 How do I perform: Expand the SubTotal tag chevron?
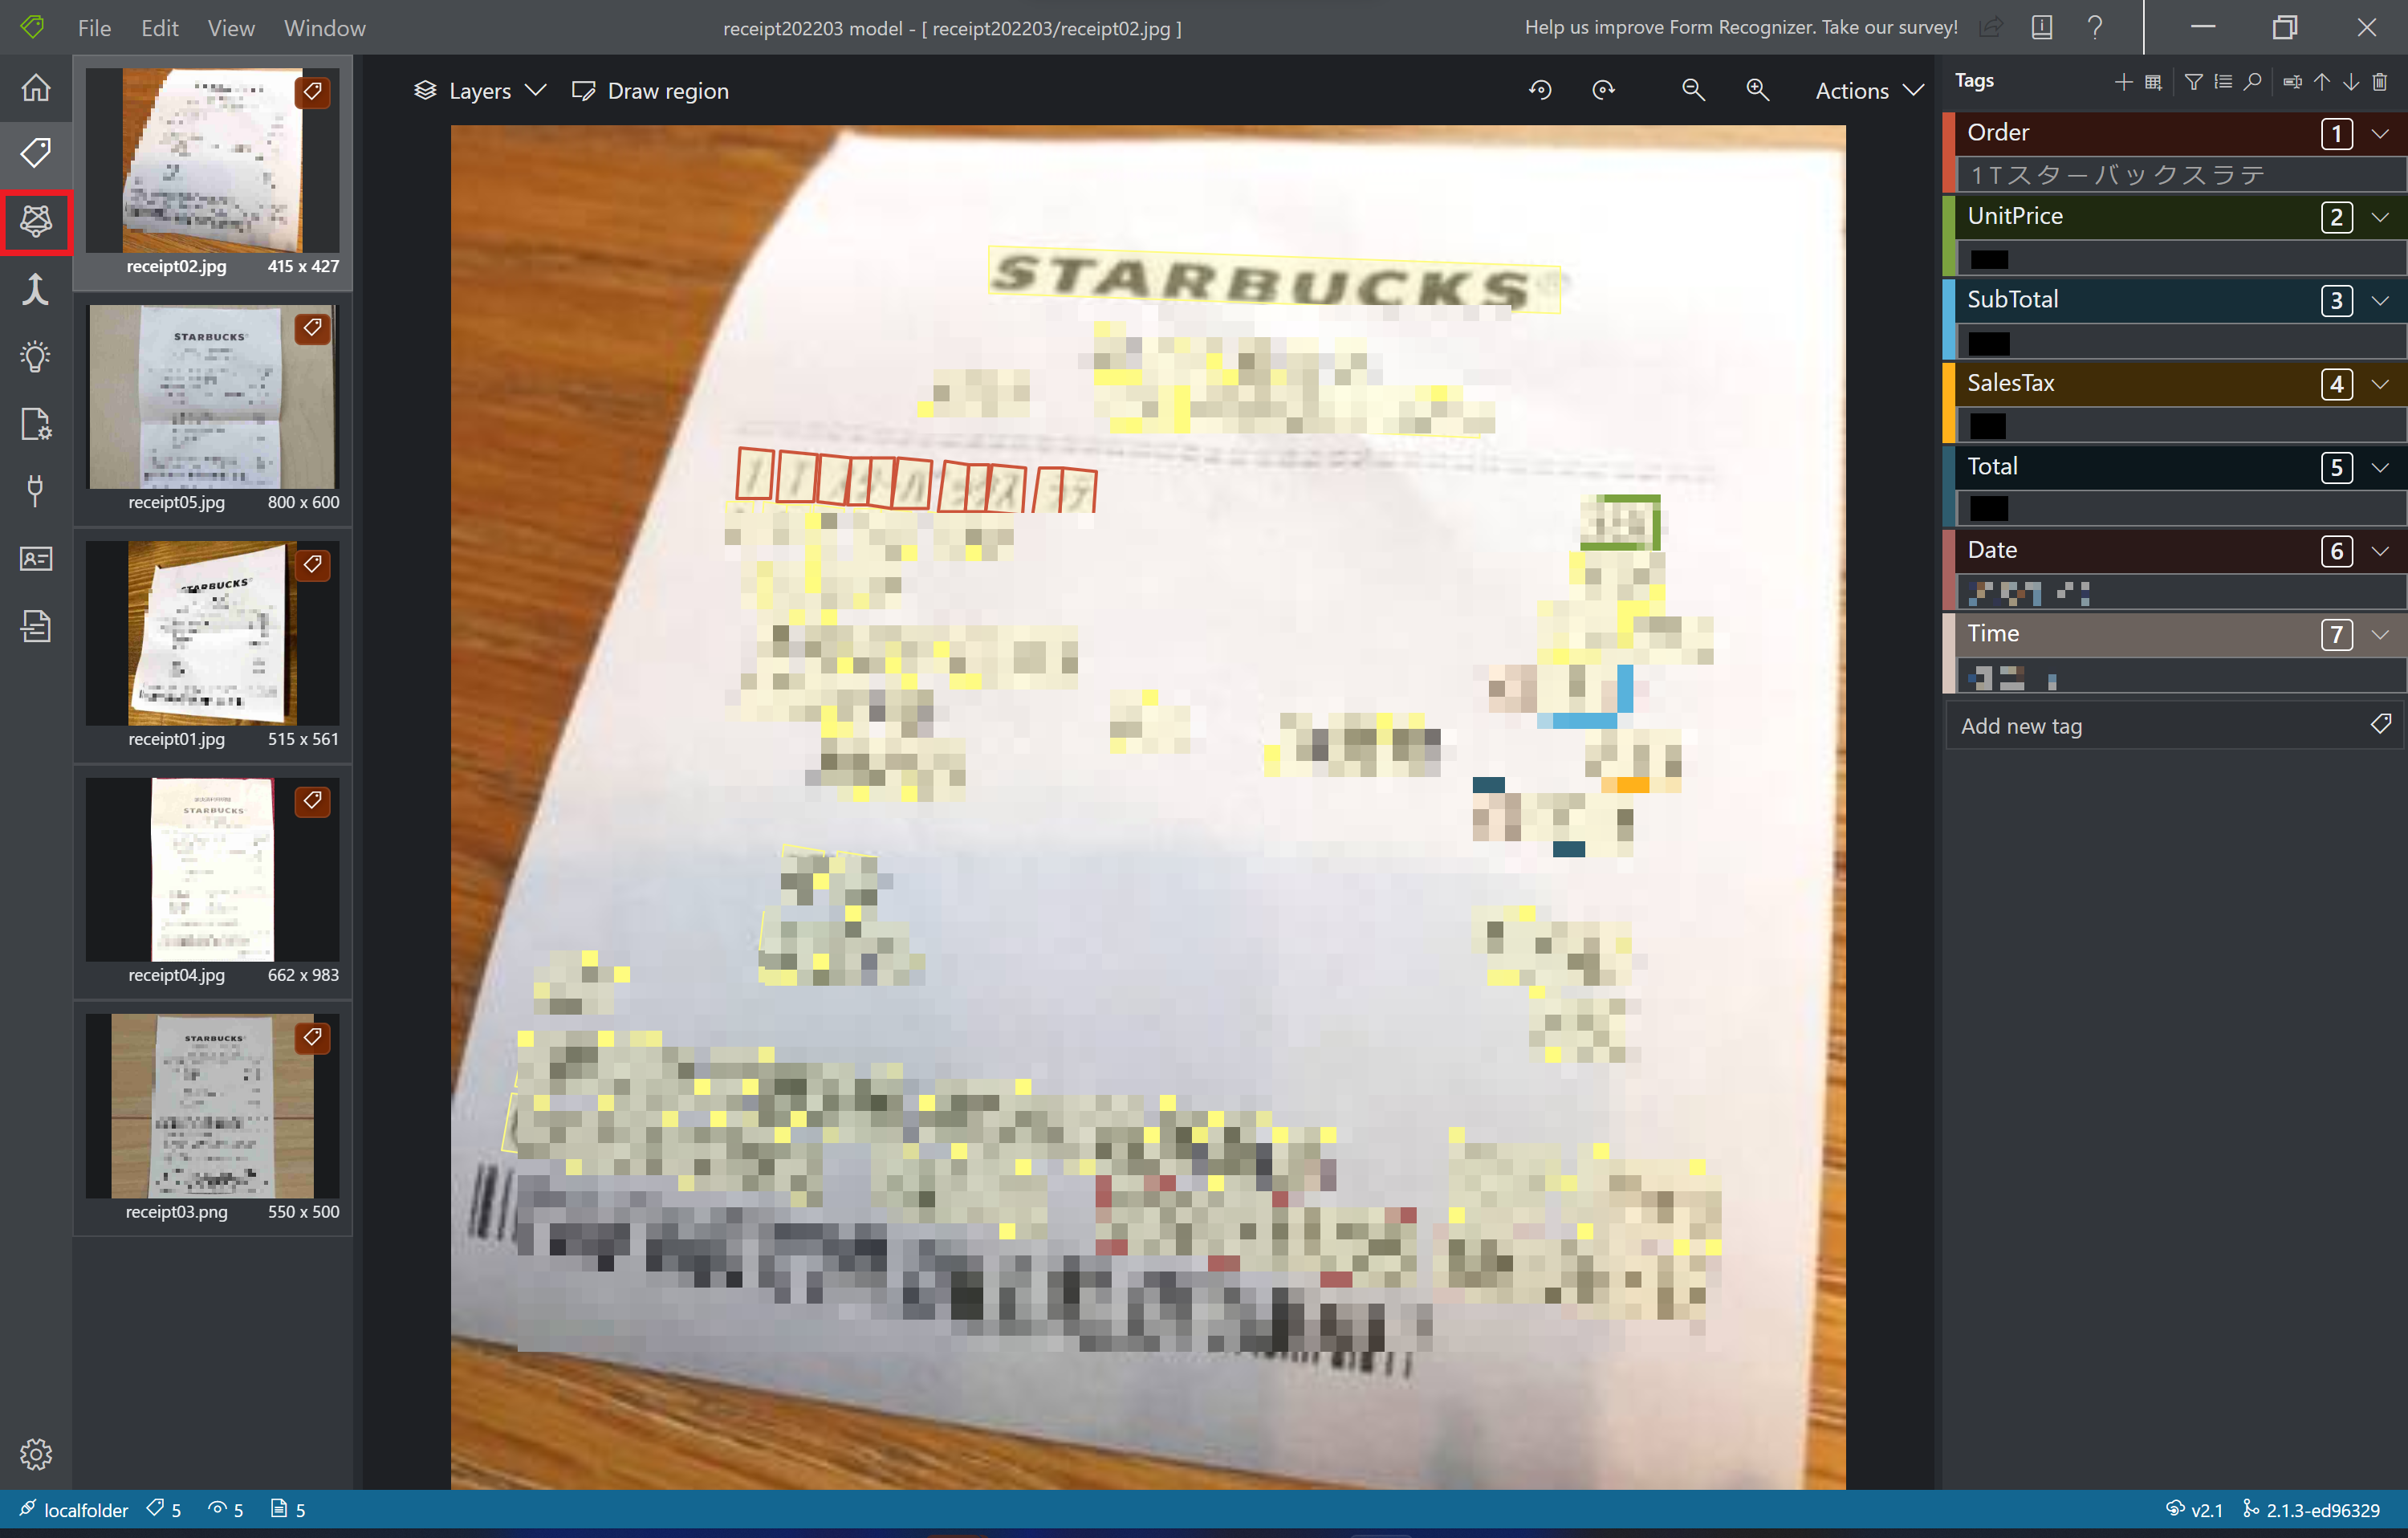click(x=2380, y=300)
